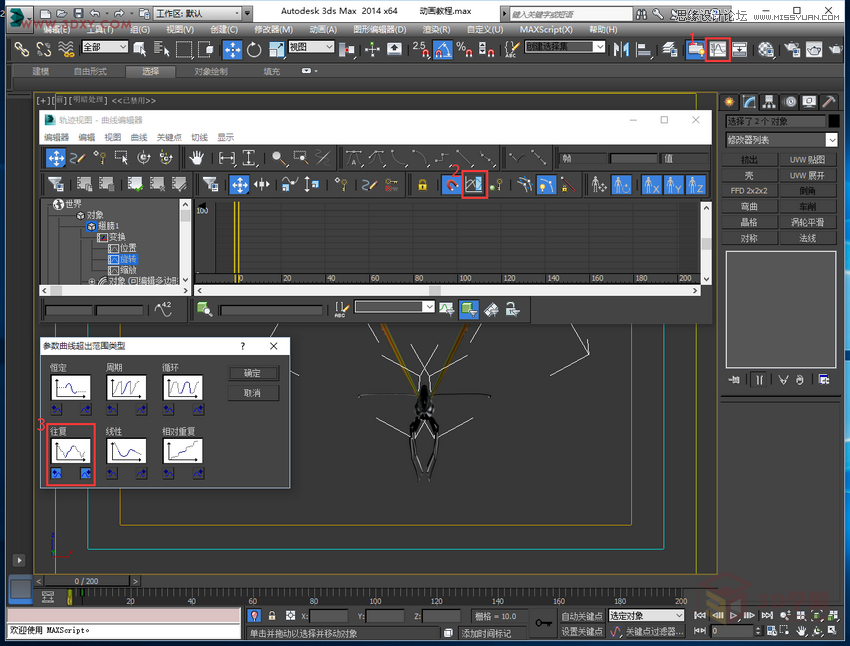Click the Parameter Curve Out-of-Range Types icon

pos(474,184)
